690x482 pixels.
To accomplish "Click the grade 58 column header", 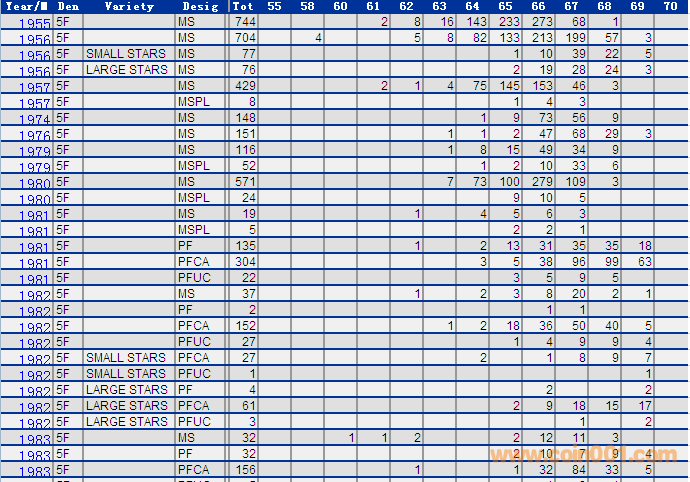I will click(307, 6).
